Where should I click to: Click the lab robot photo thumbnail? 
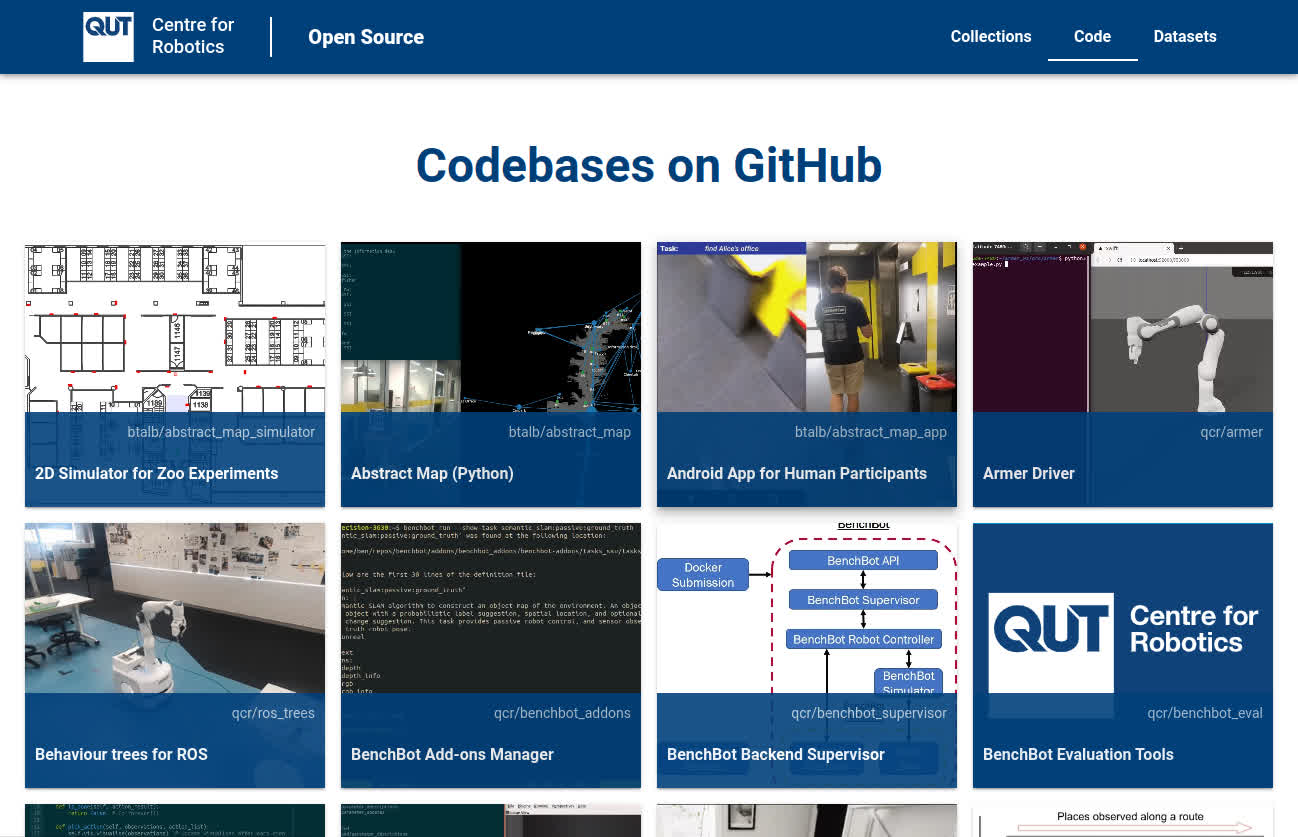coord(175,608)
